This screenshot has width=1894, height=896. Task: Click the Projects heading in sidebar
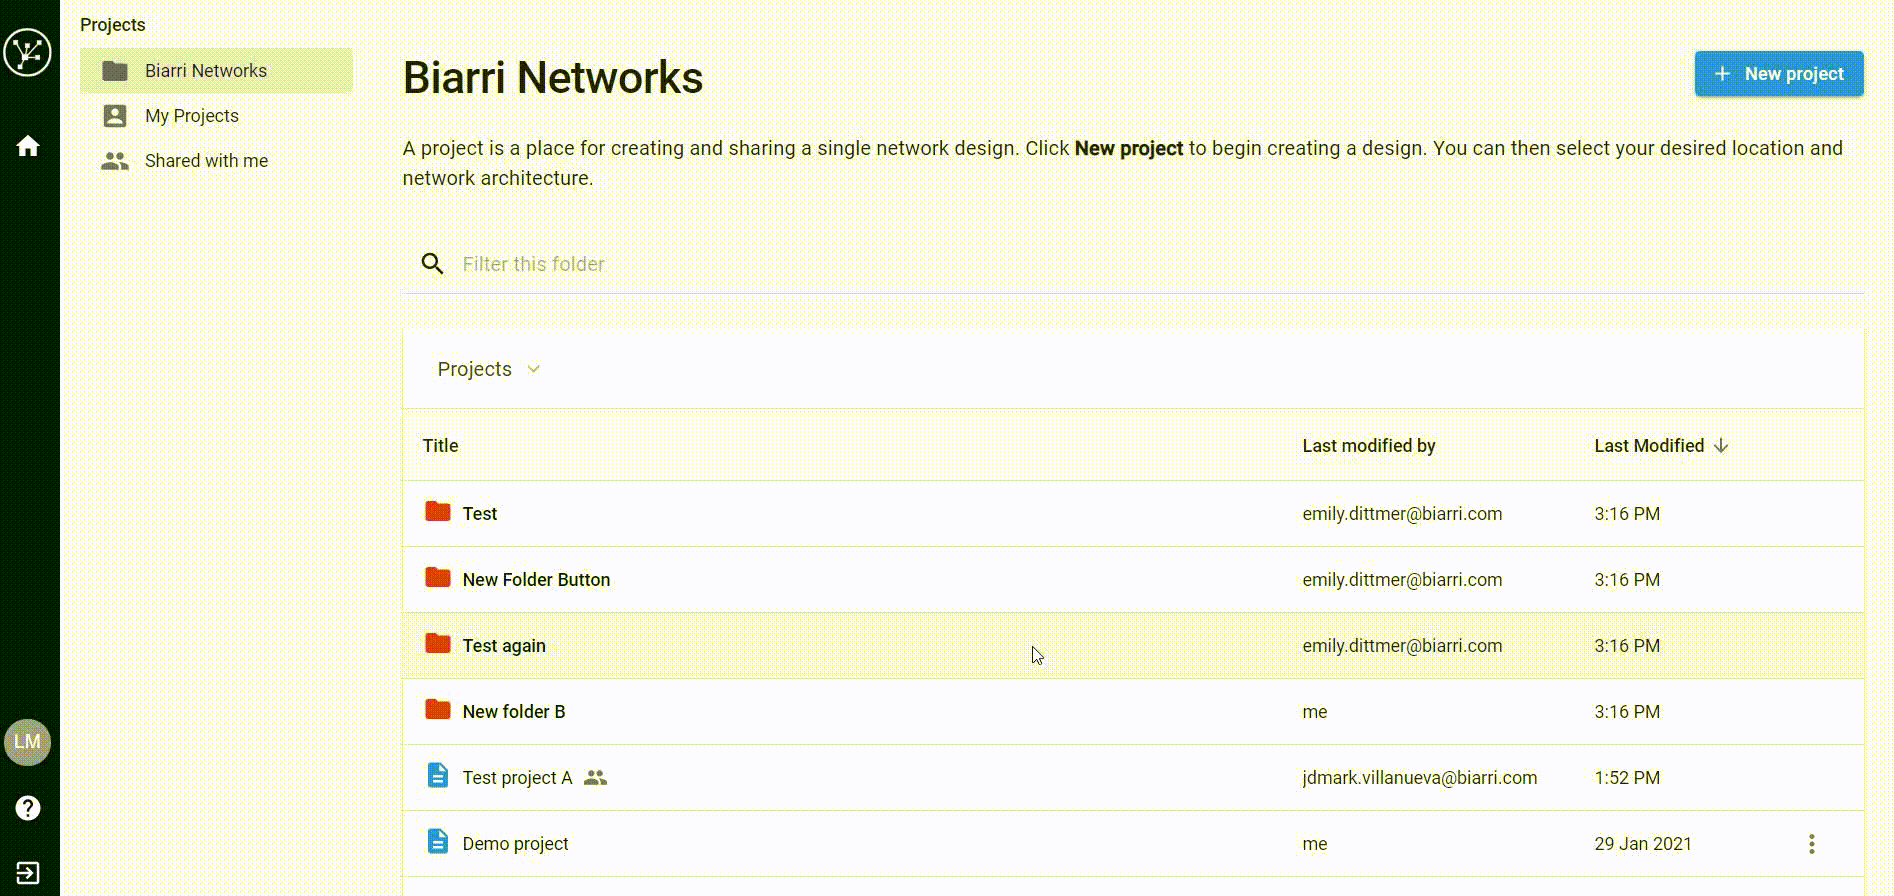112,25
